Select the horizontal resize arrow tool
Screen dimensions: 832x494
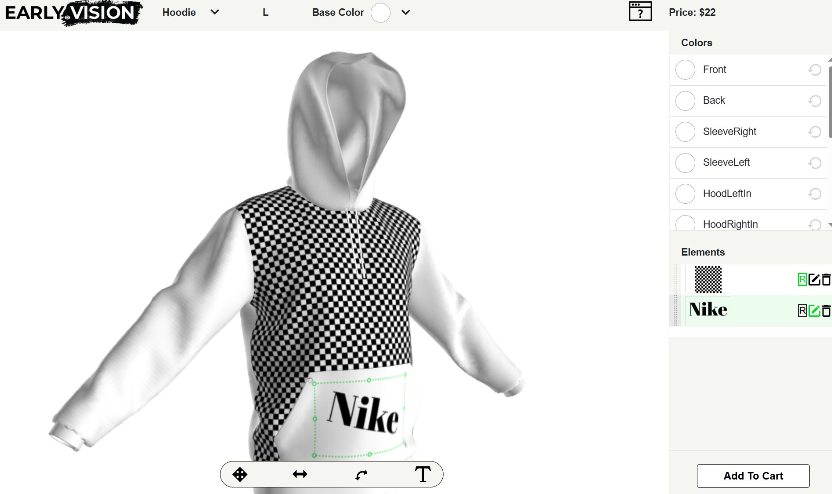pos(300,474)
